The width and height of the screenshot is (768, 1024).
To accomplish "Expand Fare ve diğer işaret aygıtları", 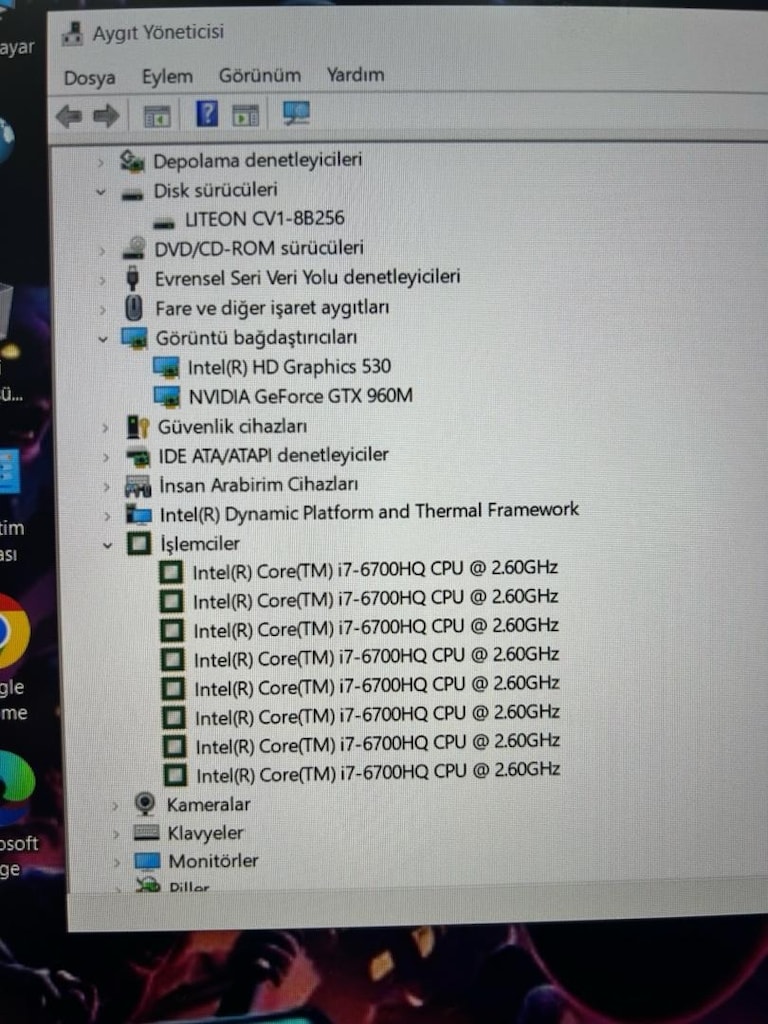I will tap(103, 310).
